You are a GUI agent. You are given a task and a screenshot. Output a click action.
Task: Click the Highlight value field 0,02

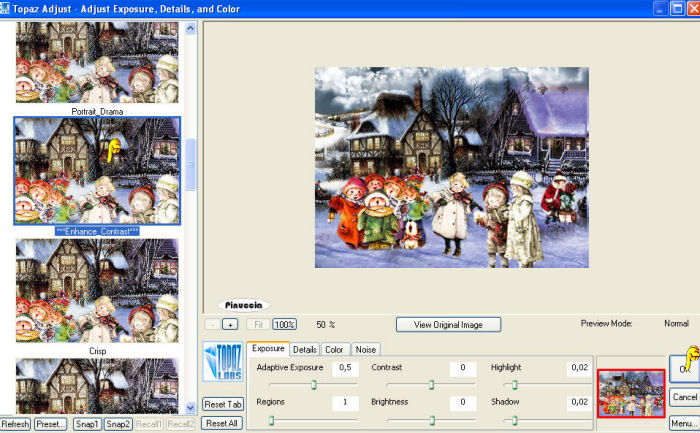pos(579,368)
